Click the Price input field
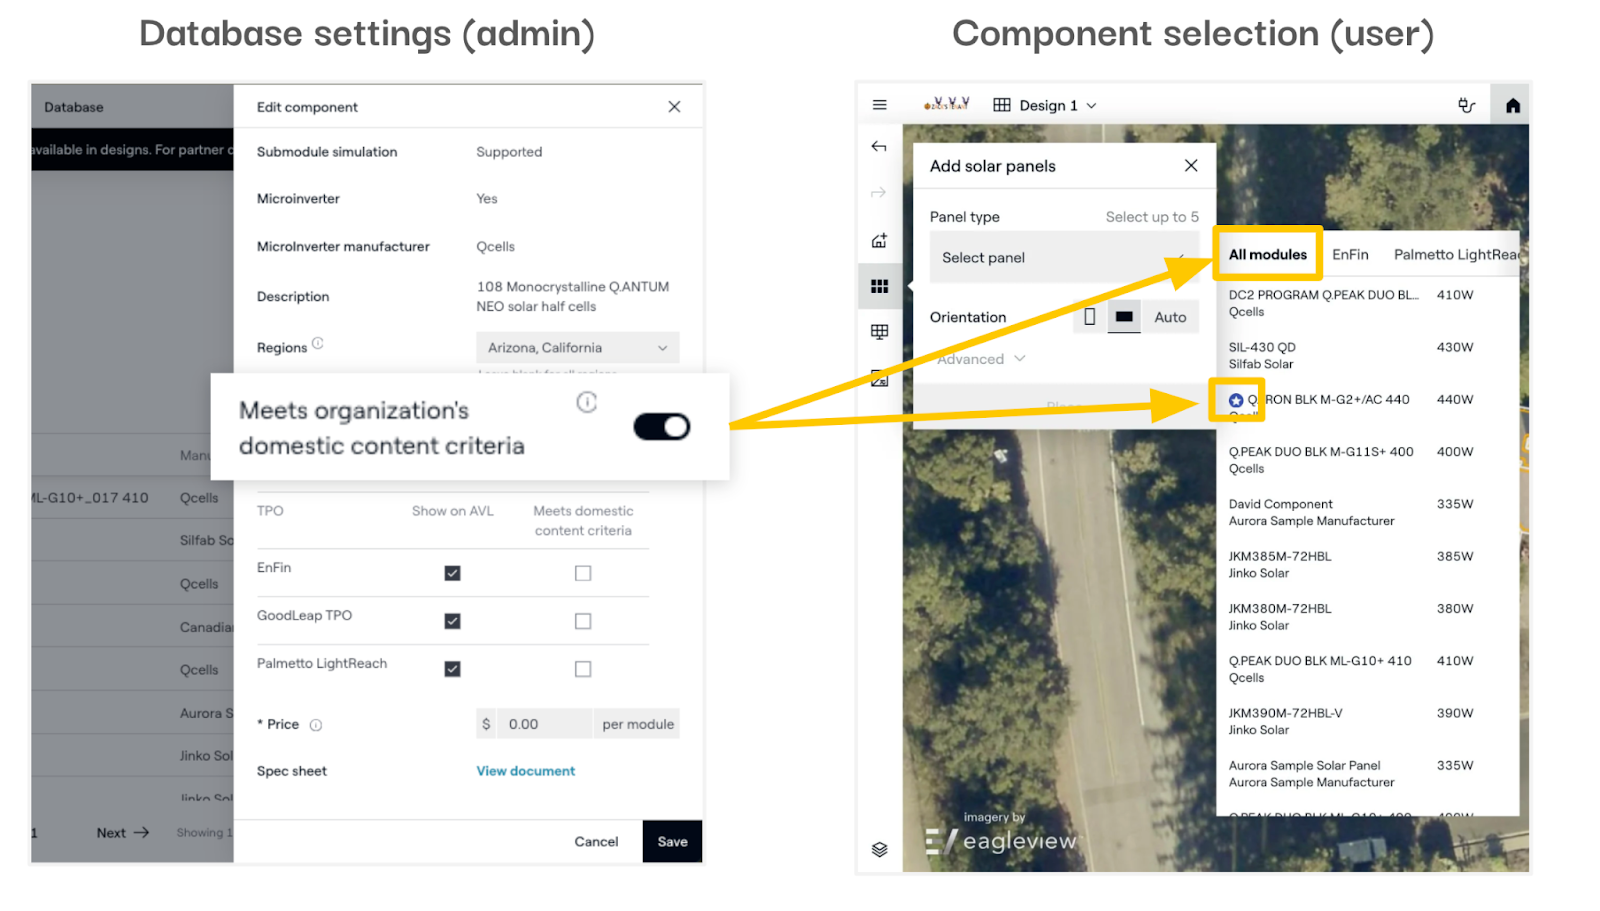The height and width of the screenshot is (911, 1600). point(544,724)
